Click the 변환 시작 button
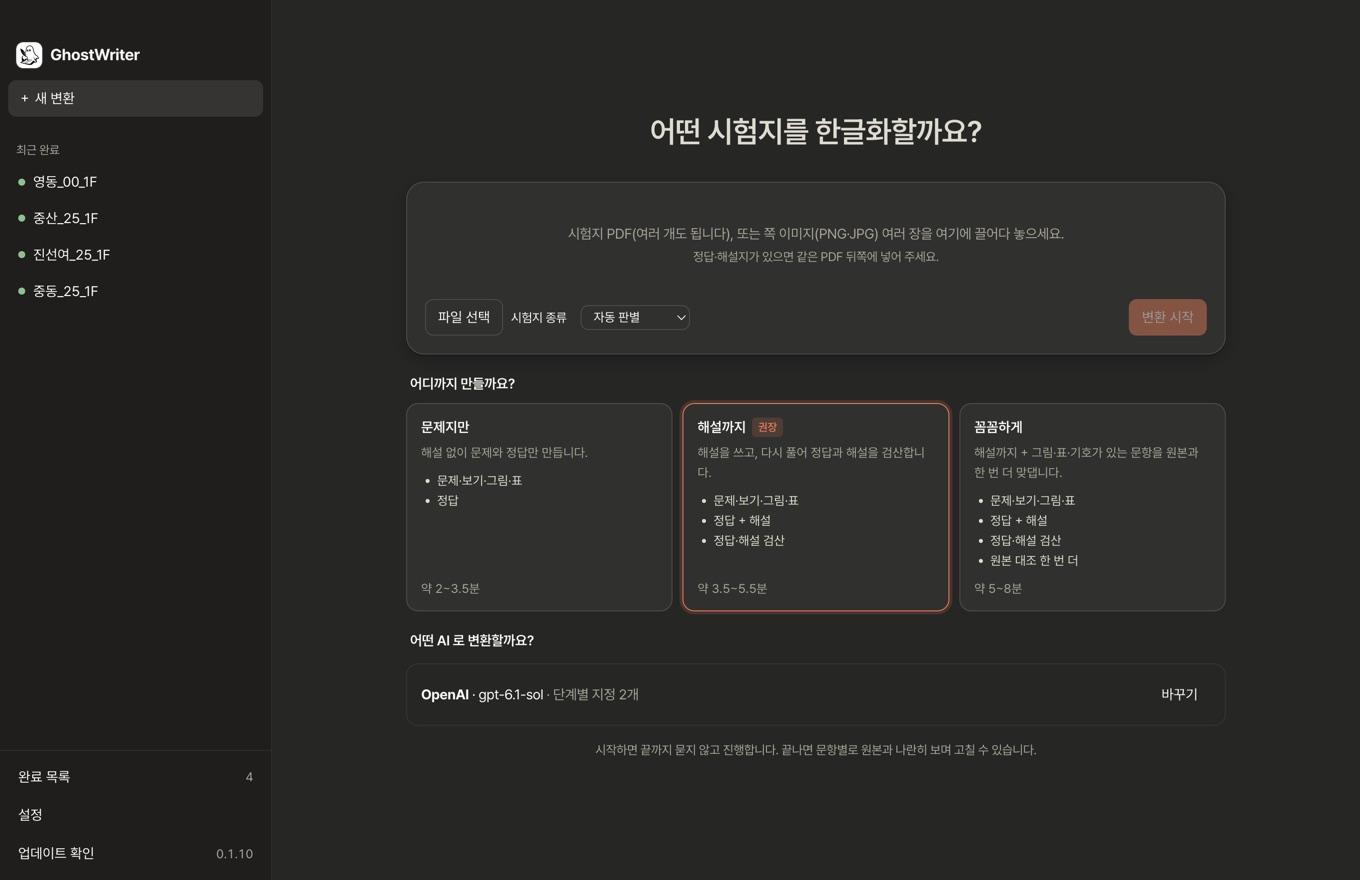 coord(1167,317)
